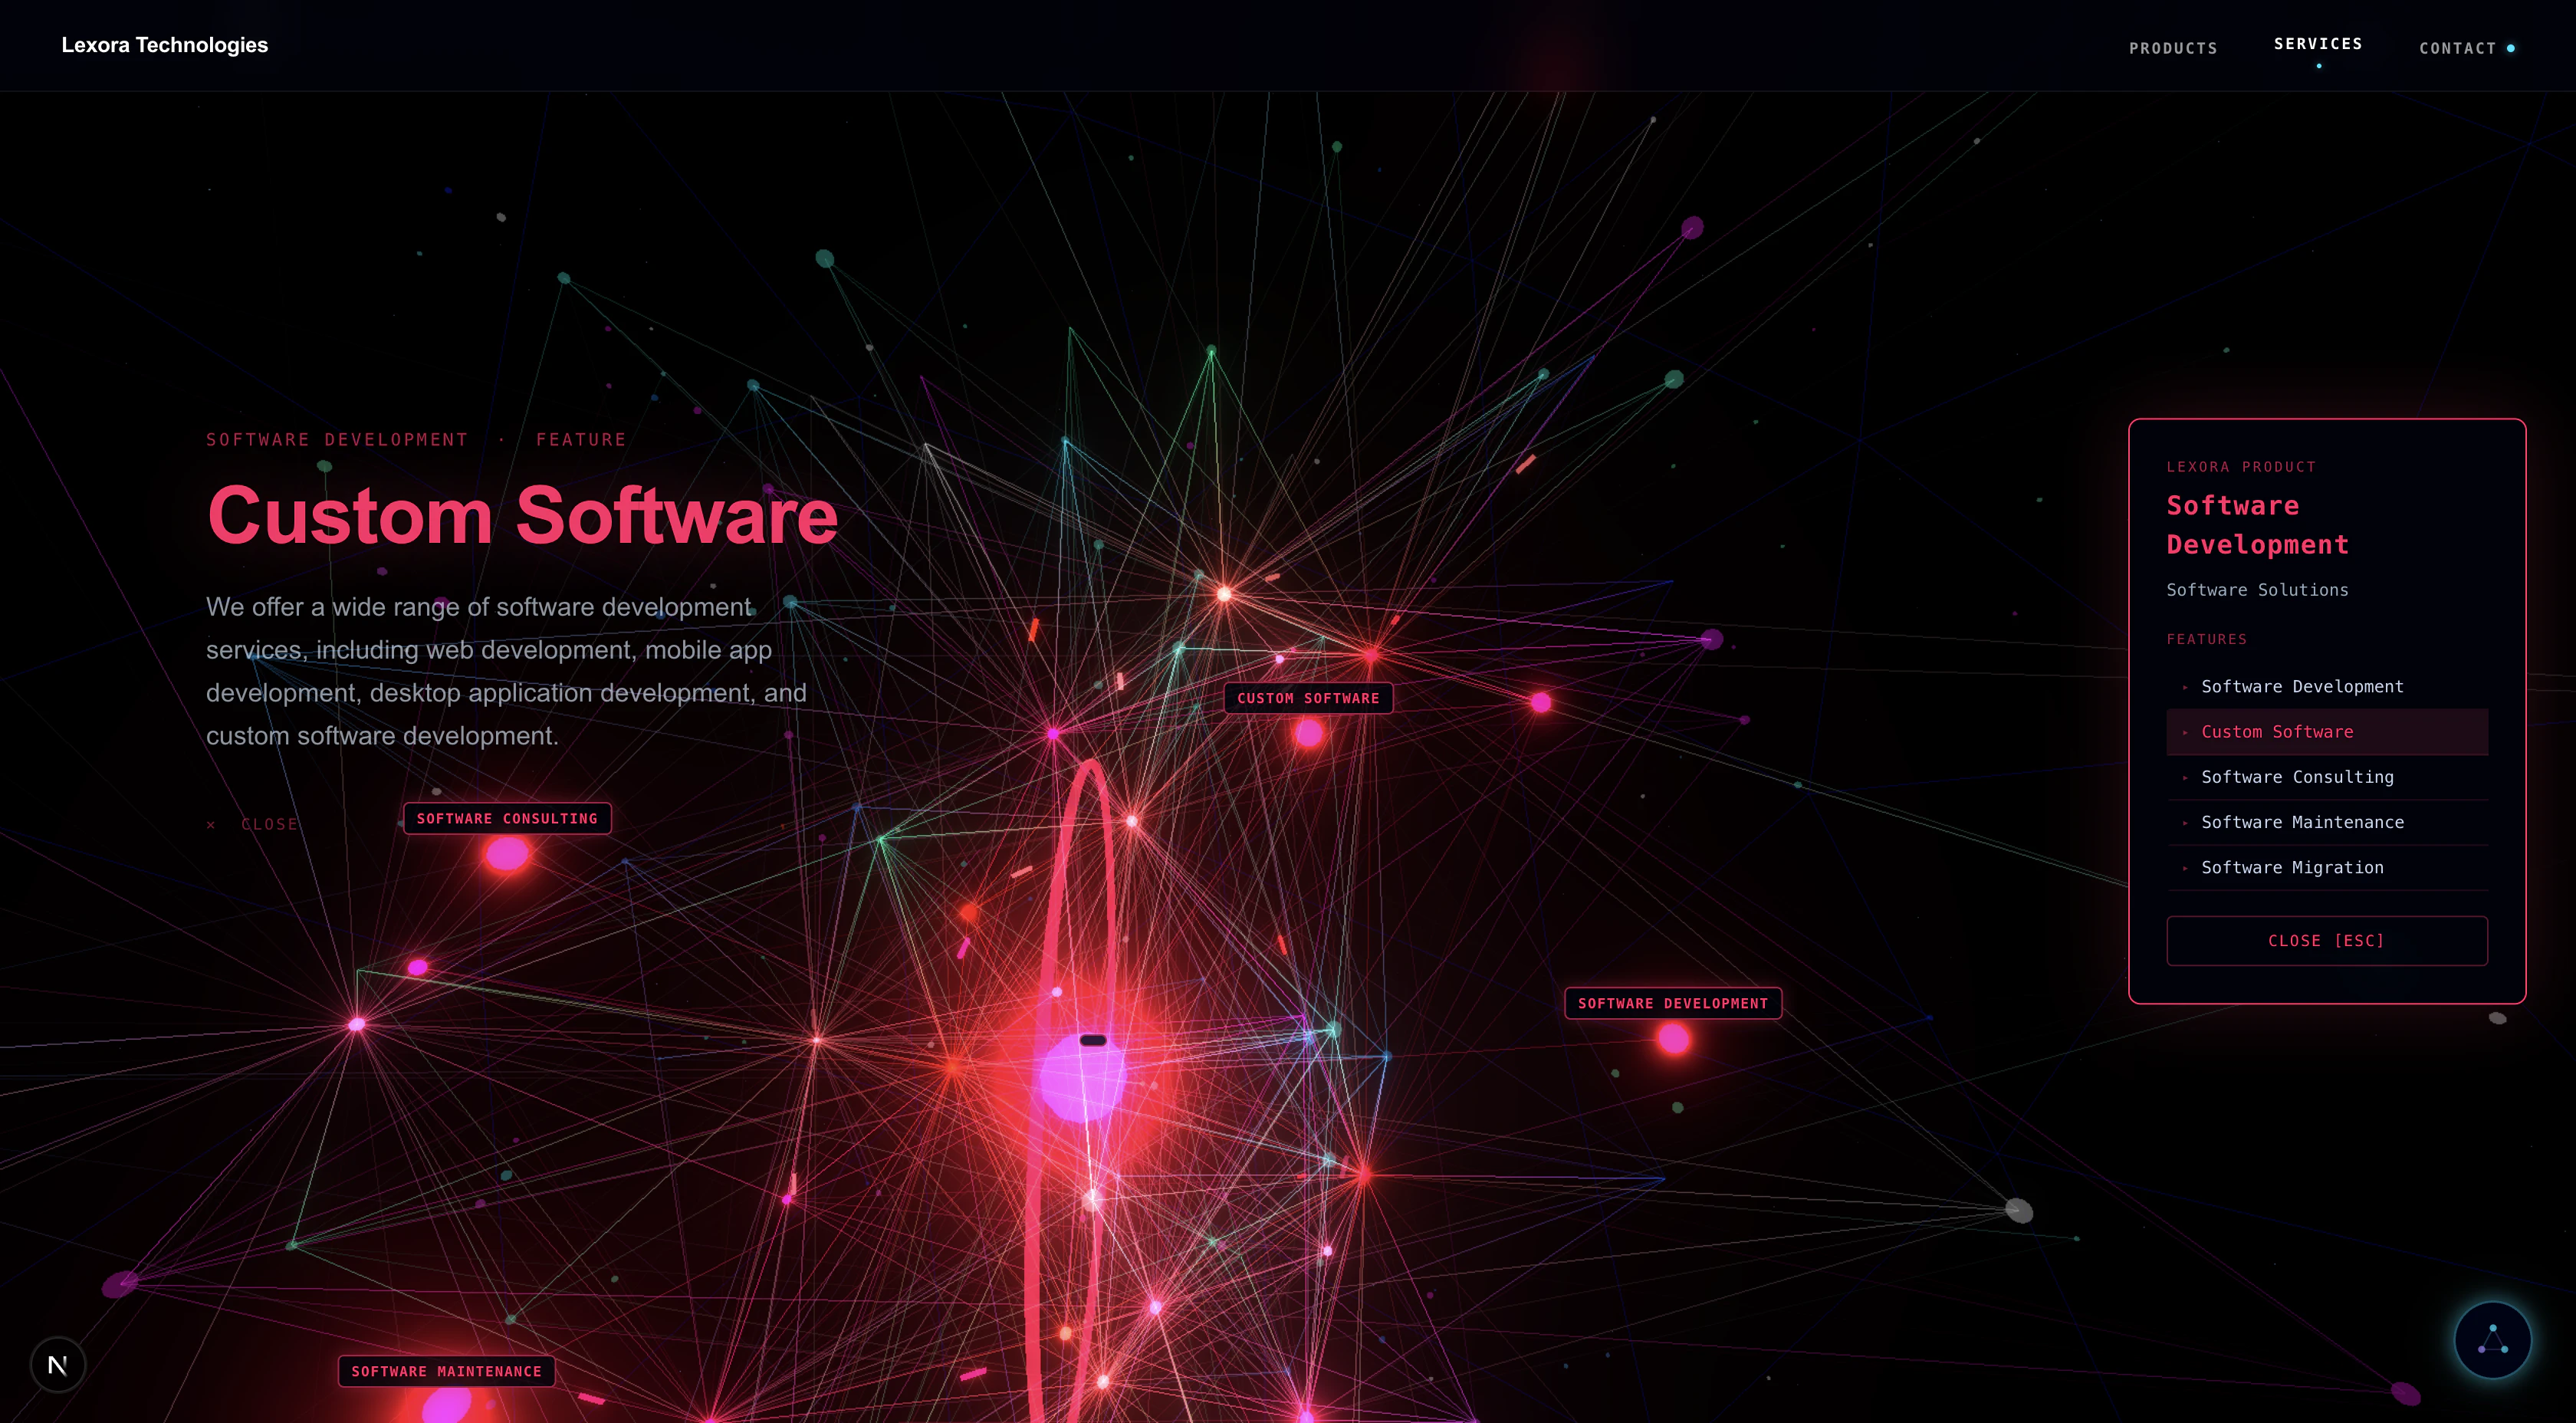
Task: Open the Next.js dev tools badge
Action: [x=58, y=1364]
